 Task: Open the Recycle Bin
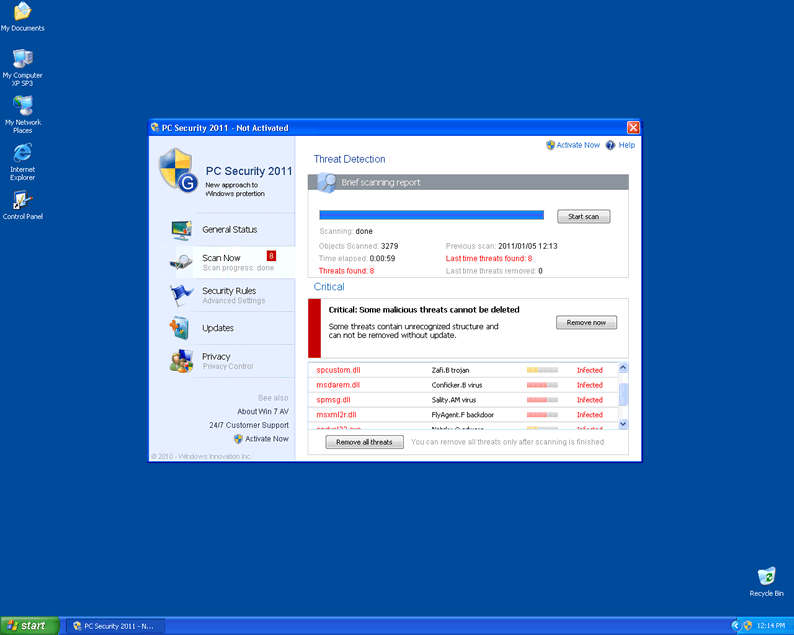point(766,576)
